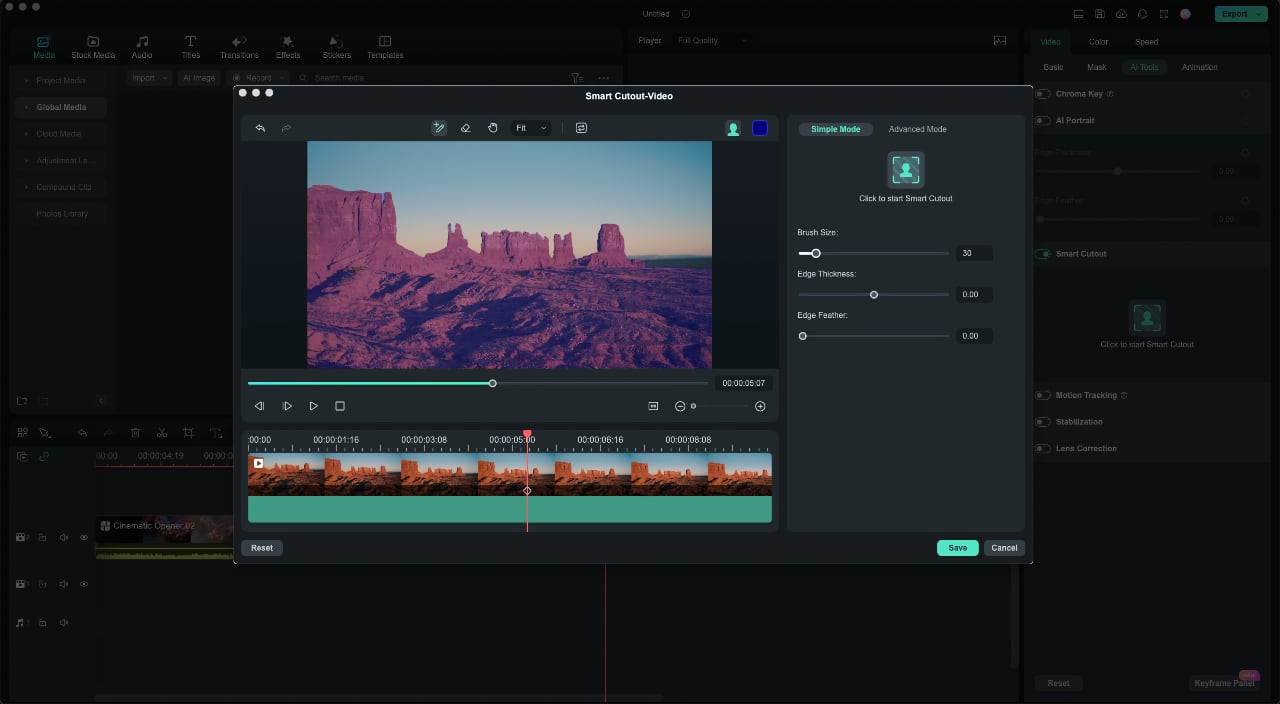Enable Motion Tracking in the right panel
Viewport: 1280px width, 704px height.
pyautogui.click(x=1041, y=395)
